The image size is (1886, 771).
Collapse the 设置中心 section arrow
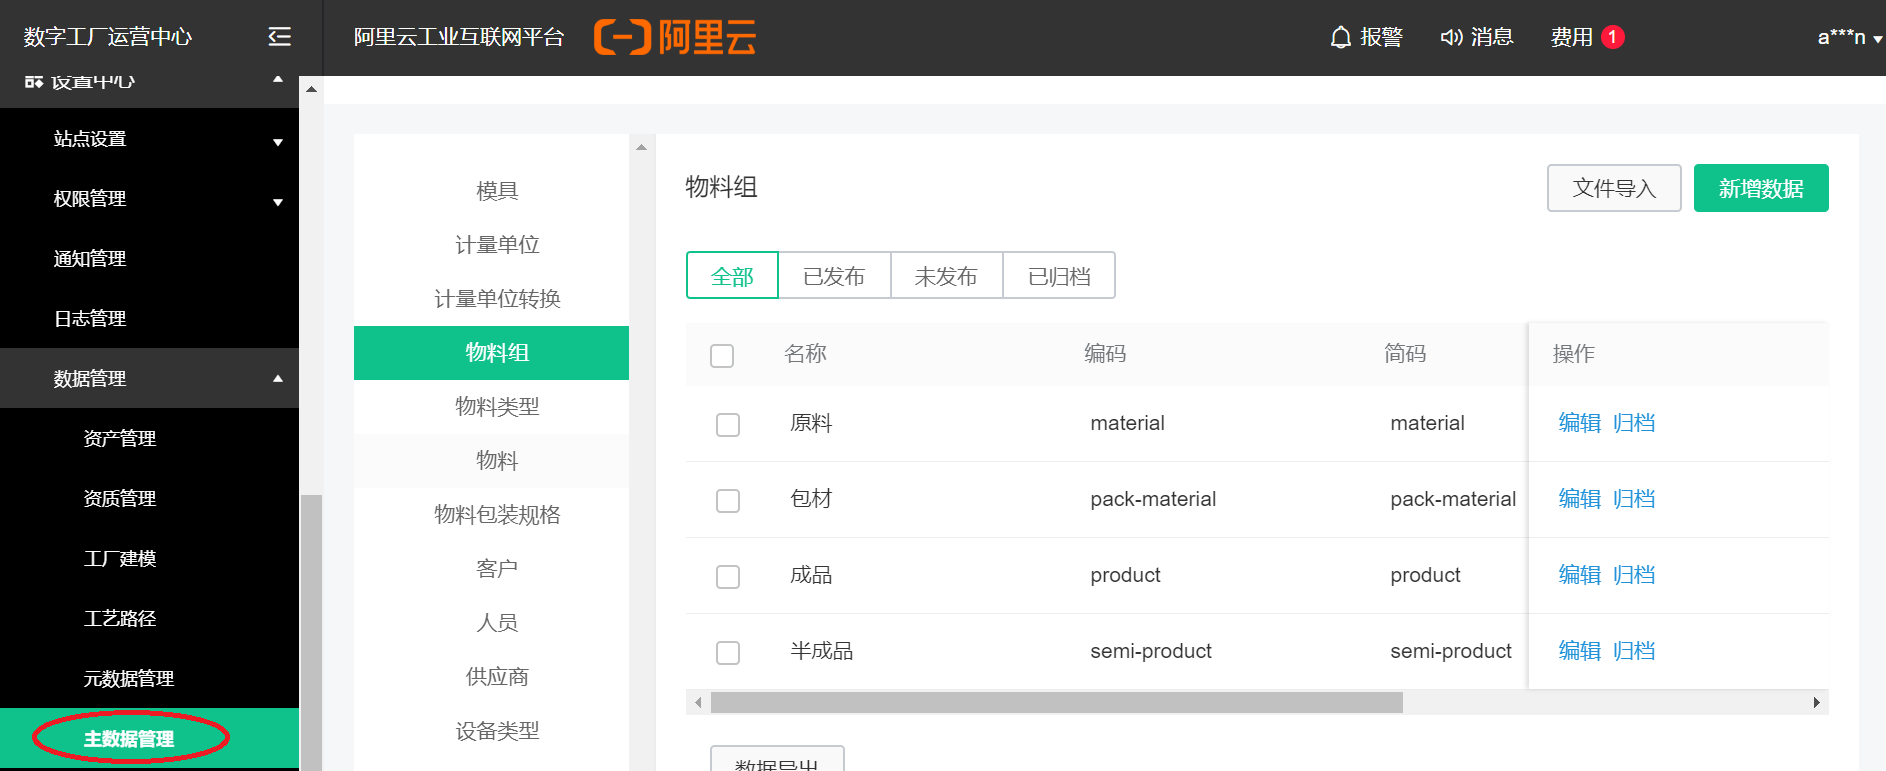click(278, 80)
